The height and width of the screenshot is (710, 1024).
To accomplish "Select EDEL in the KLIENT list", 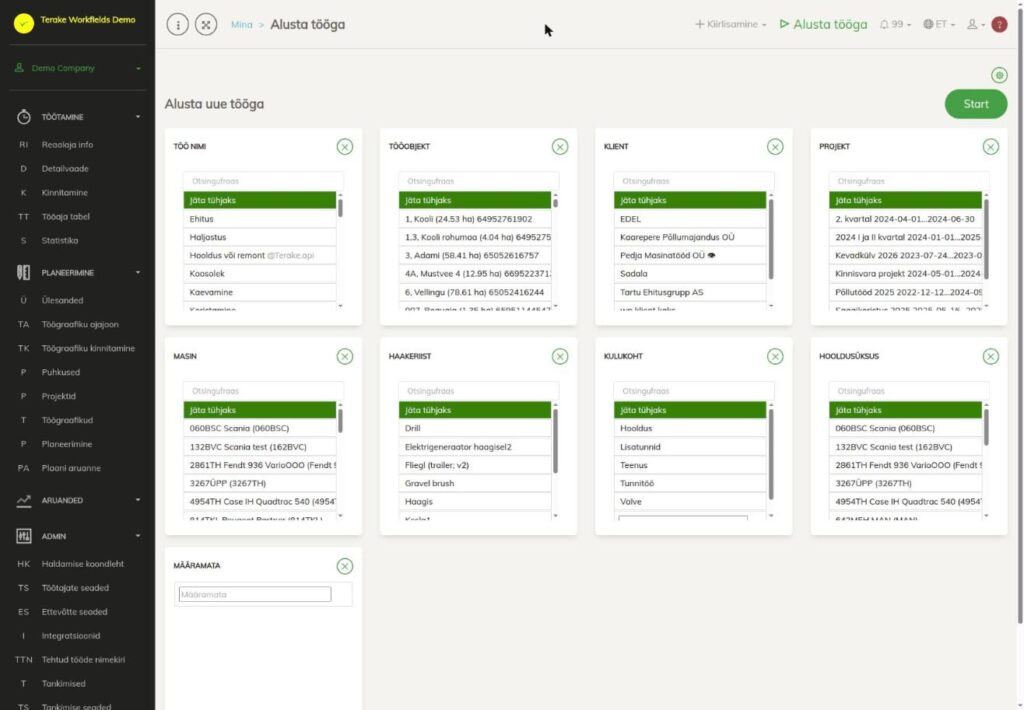I will click(690, 219).
